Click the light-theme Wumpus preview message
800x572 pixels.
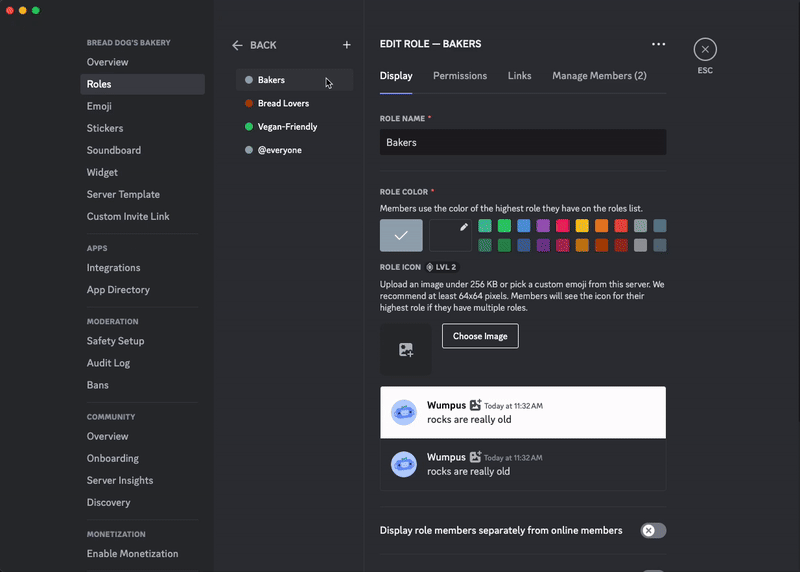(522, 412)
